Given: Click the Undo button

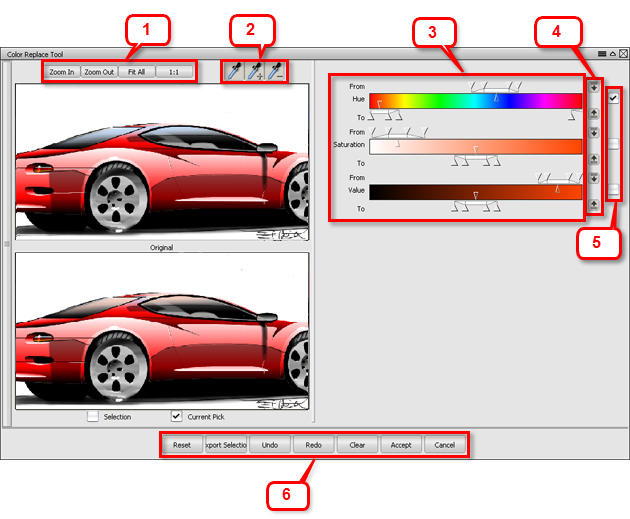Looking at the screenshot, I should pyautogui.click(x=270, y=445).
